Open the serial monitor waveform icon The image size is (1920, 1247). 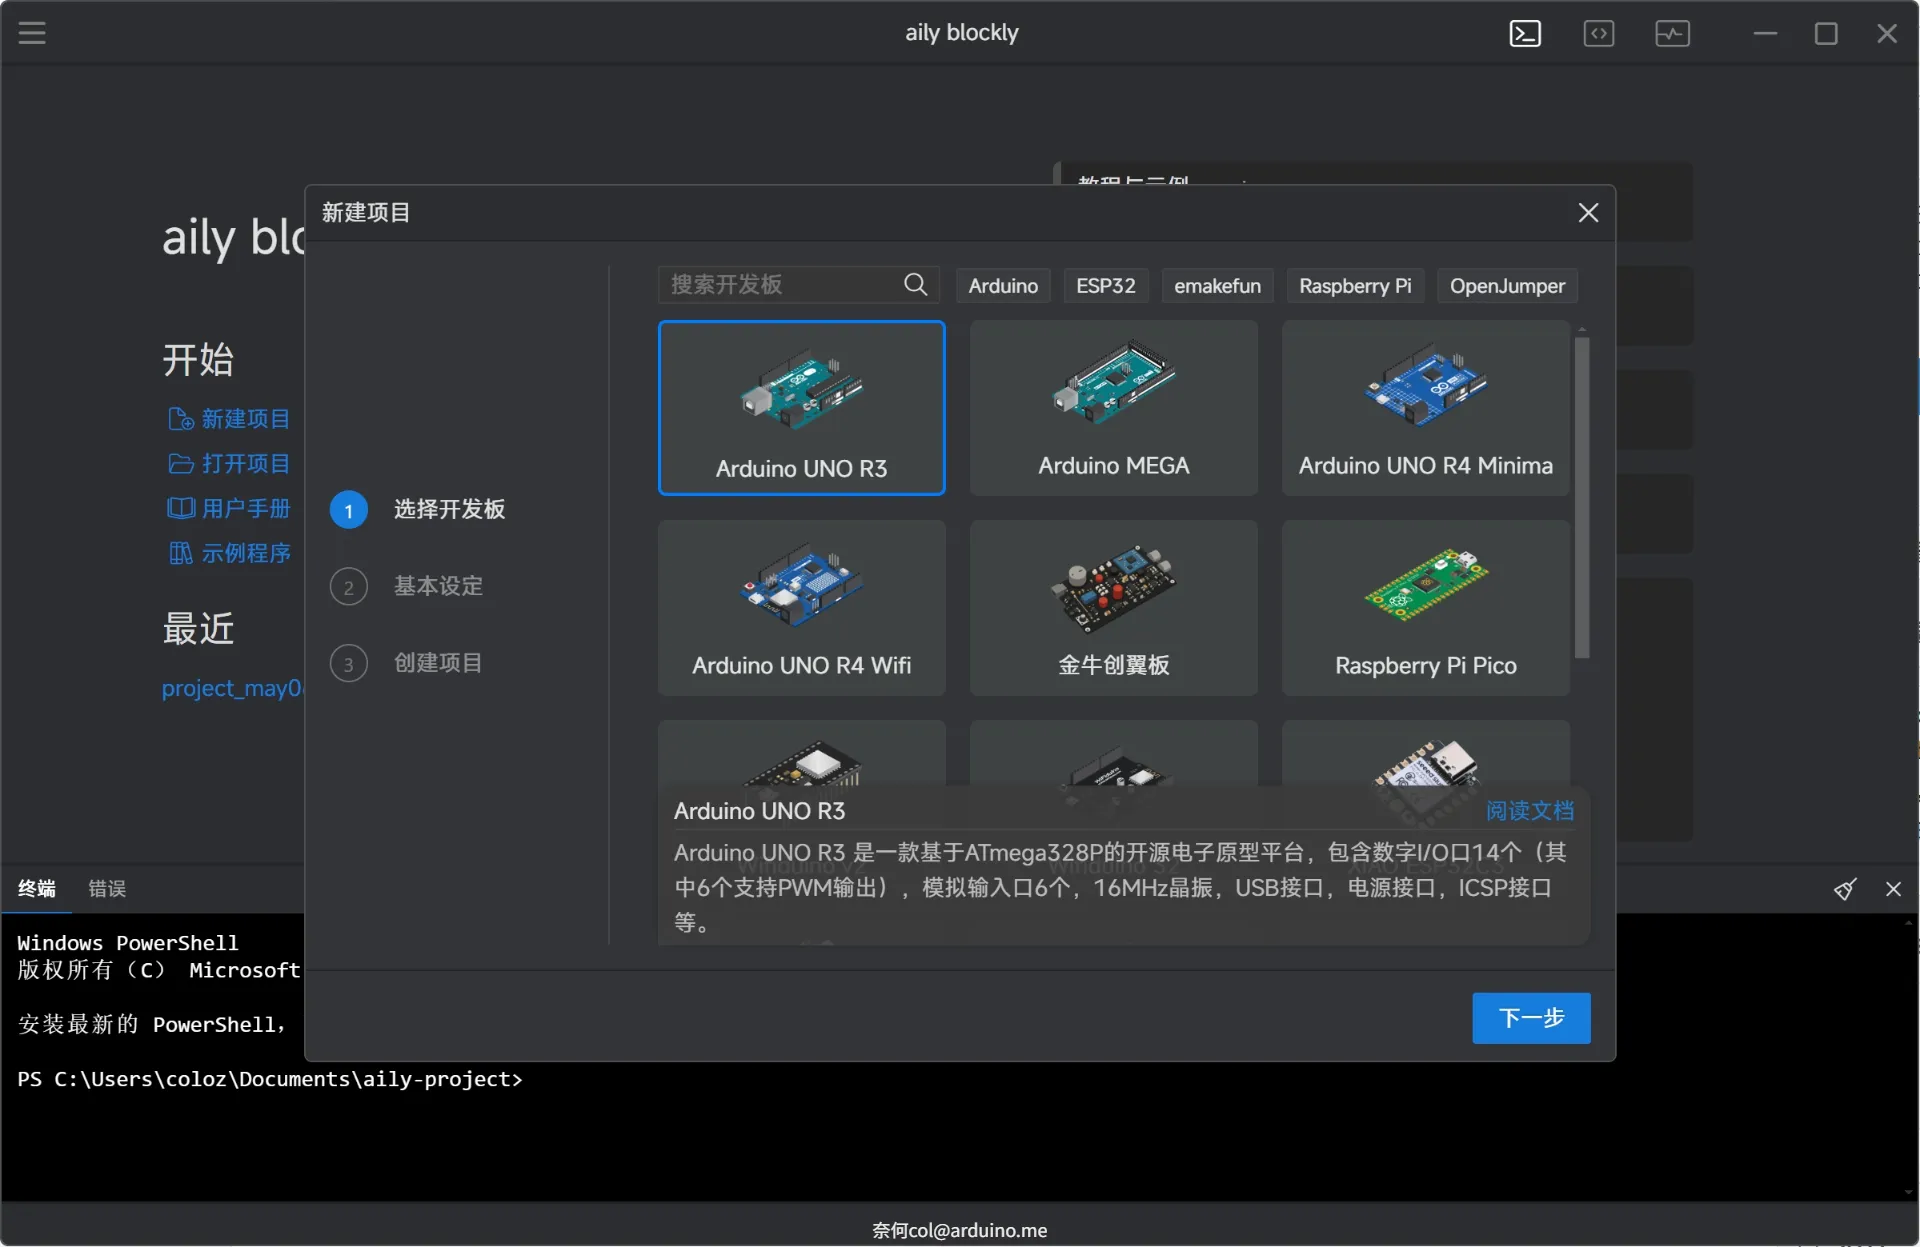coord(1672,33)
